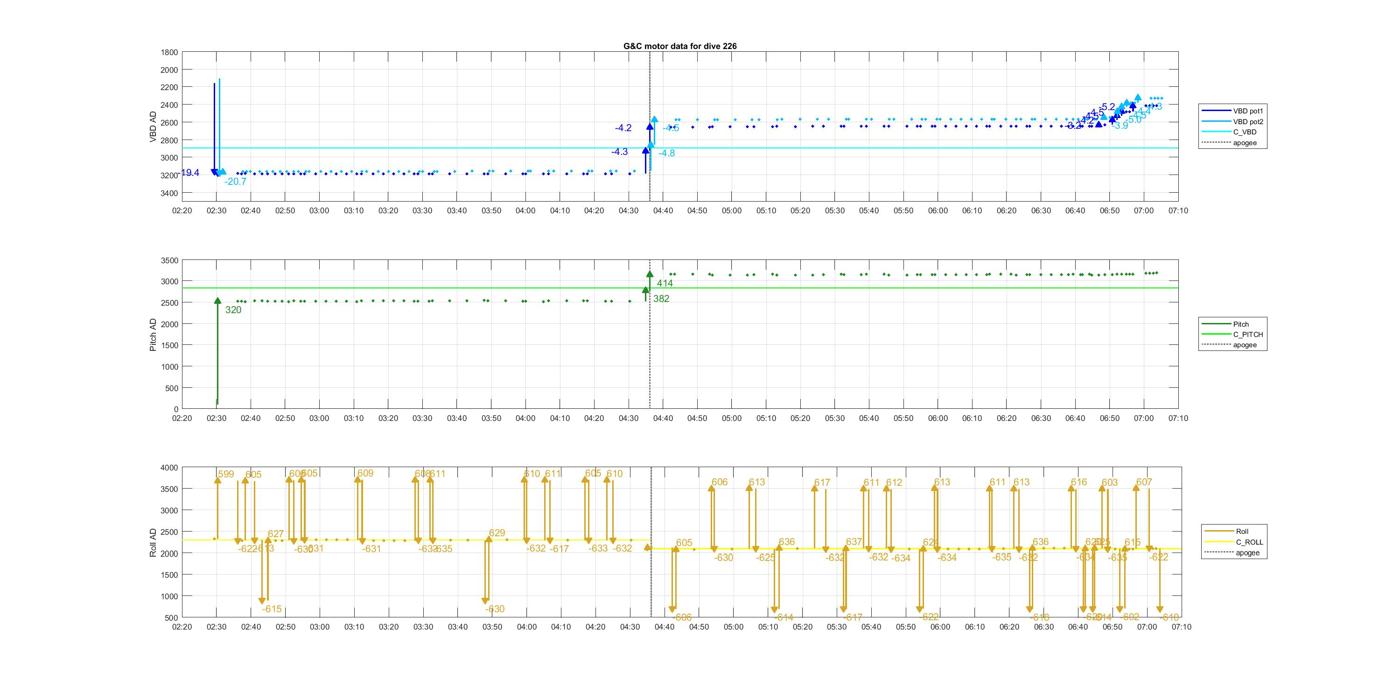Click the "1800" tick on the VBD y-axis
This screenshot has width=1400, height=693.
click(x=170, y=52)
